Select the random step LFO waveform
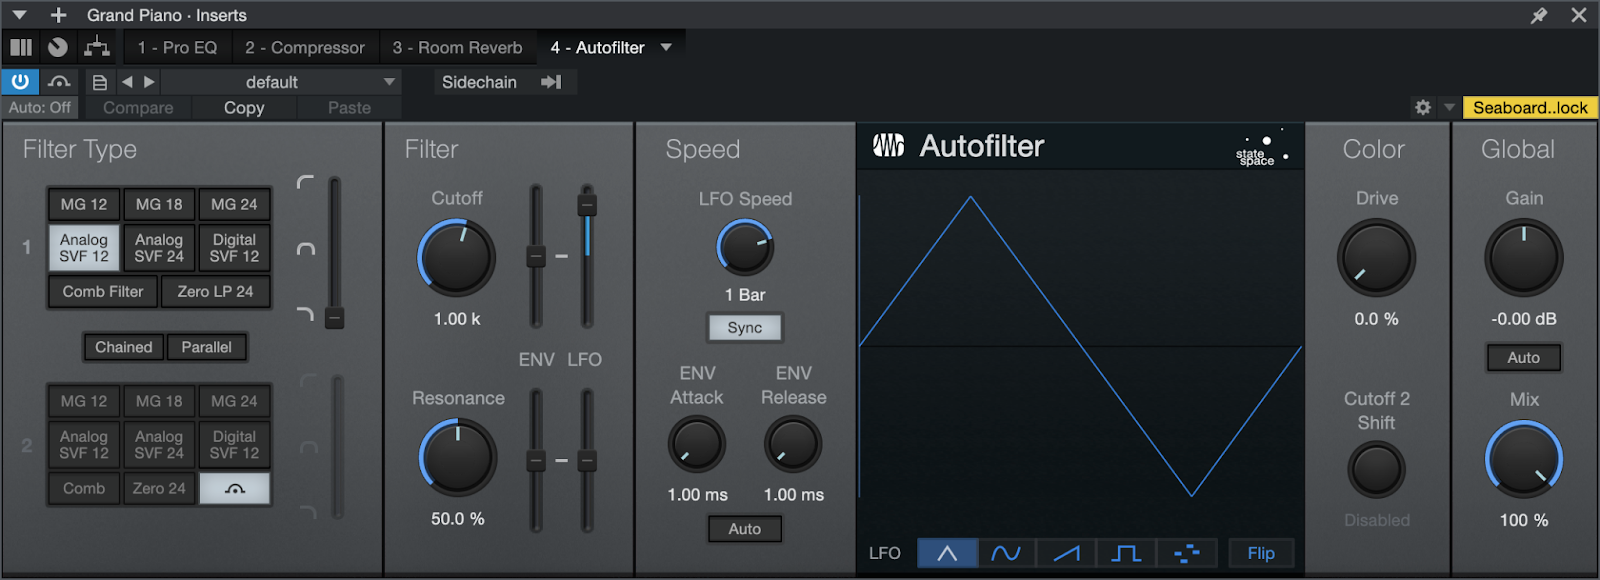The image size is (1600, 580). click(1186, 553)
